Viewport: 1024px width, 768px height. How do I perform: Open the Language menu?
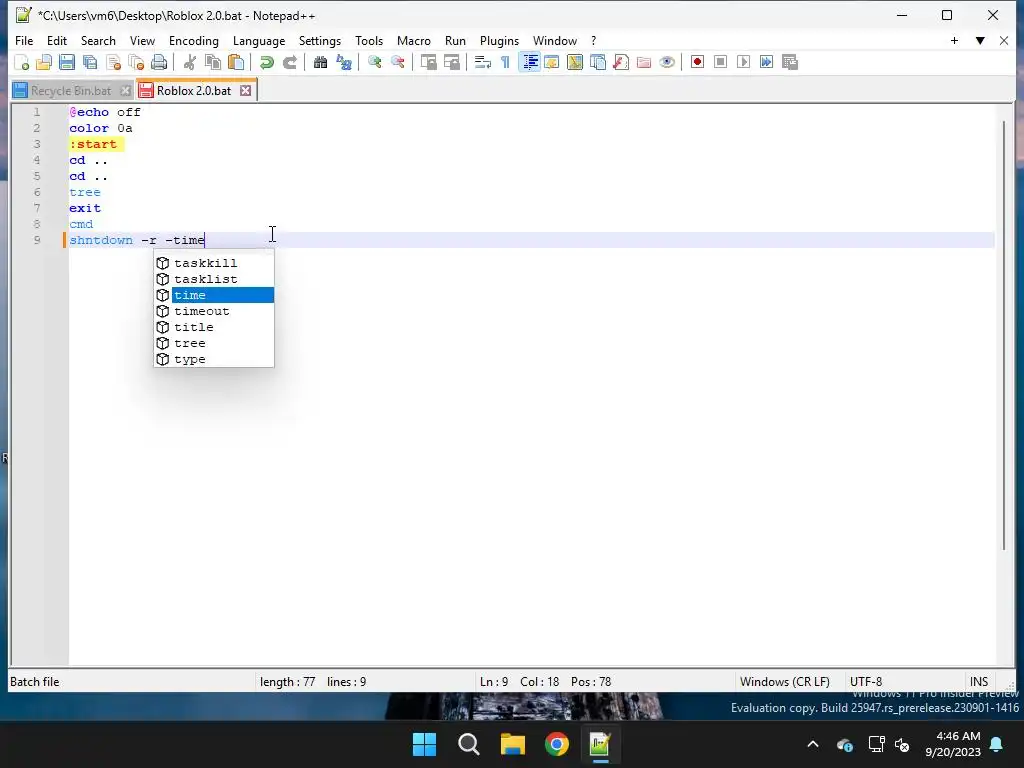pyautogui.click(x=259, y=40)
